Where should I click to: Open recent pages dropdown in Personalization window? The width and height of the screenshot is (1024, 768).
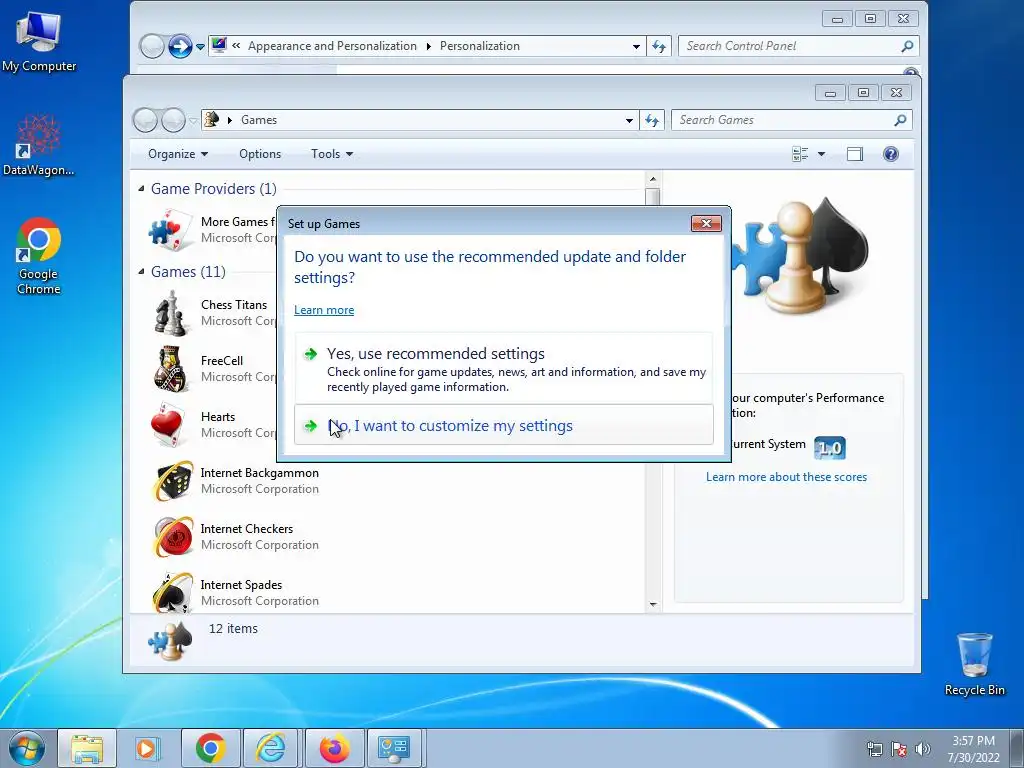point(200,47)
